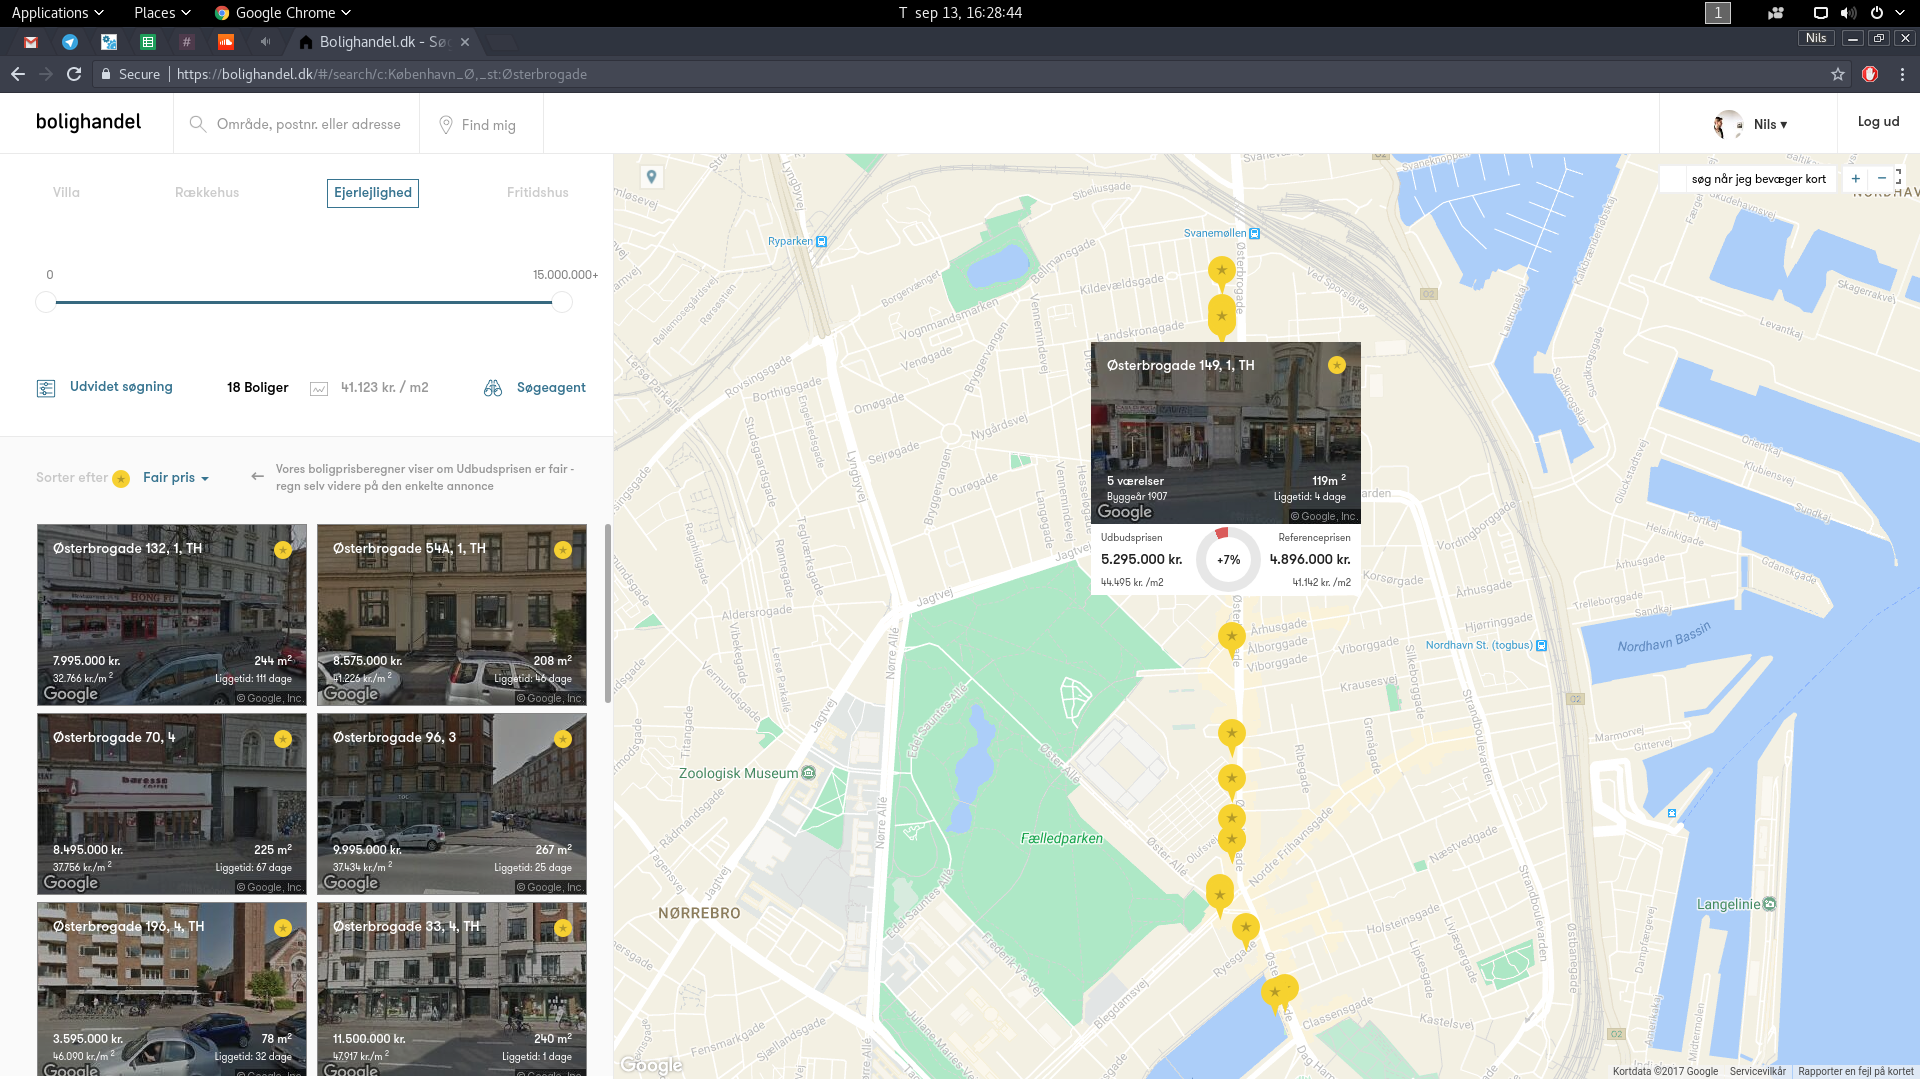Viewport: 1920px width, 1080px height.
Task: Open Chrome three-dot menu
Action: coord(1902,74)
